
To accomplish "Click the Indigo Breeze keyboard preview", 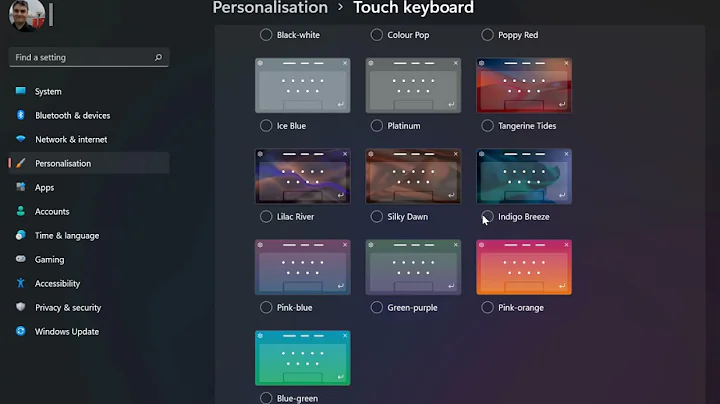I will pos(524,176).
